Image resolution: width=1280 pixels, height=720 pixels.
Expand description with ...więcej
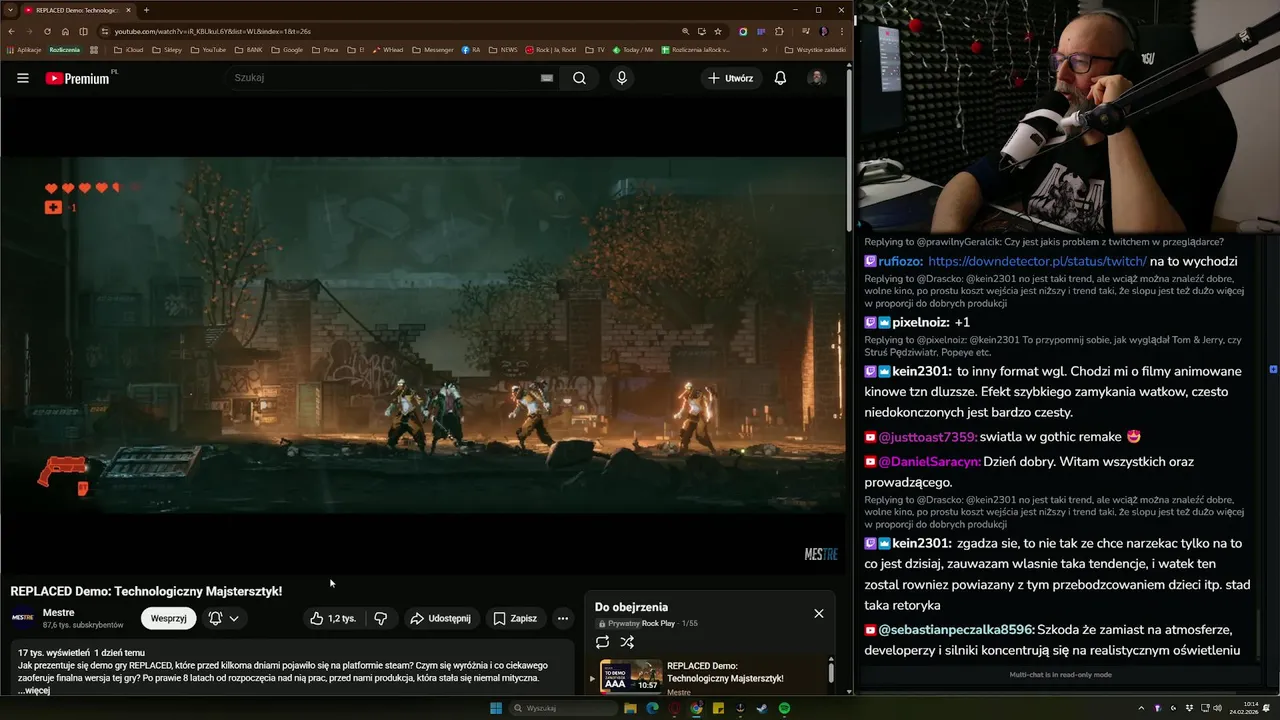click(x=34, y=690)
